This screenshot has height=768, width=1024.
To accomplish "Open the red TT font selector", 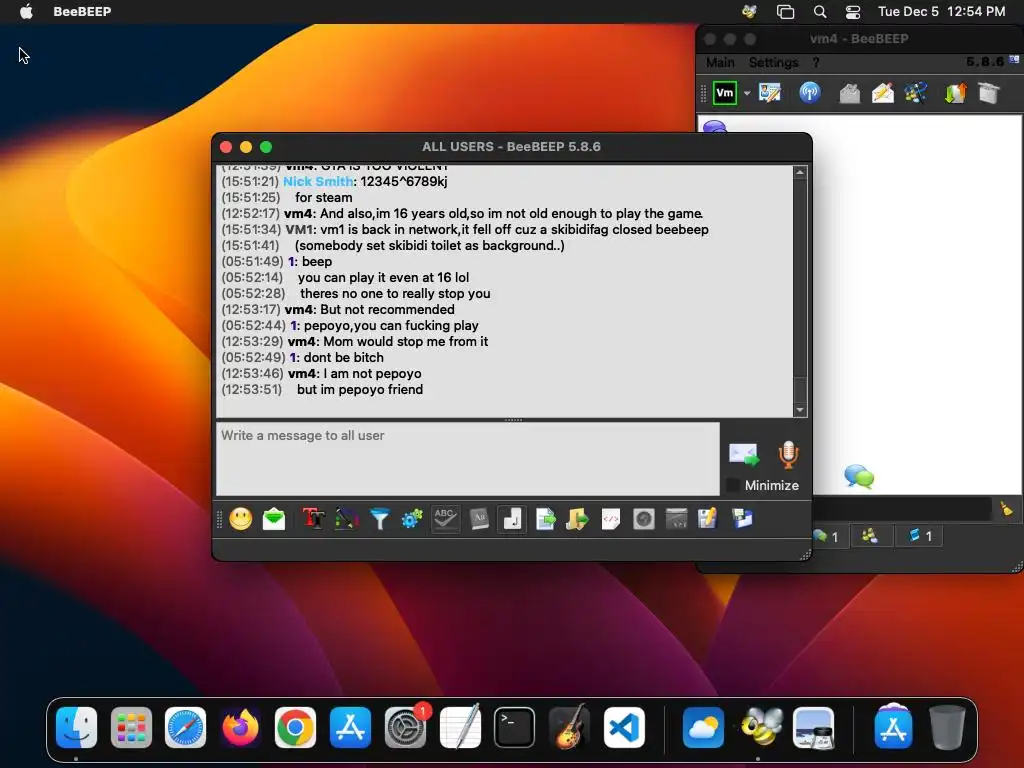I will click(313, 519).
